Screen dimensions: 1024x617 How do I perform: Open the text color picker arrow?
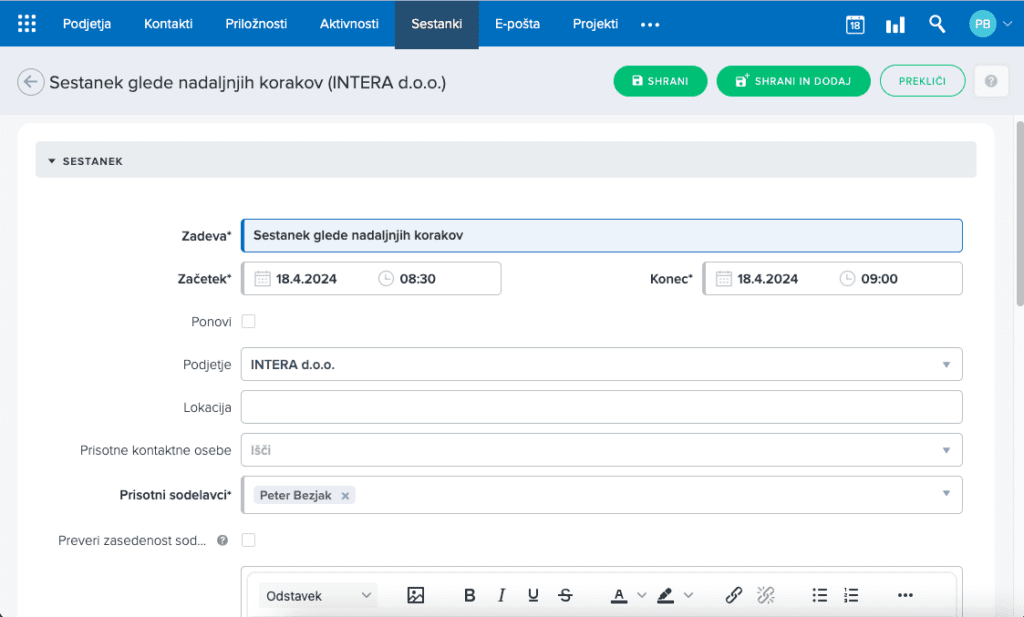pyautogui.click(x=642, y=595)
